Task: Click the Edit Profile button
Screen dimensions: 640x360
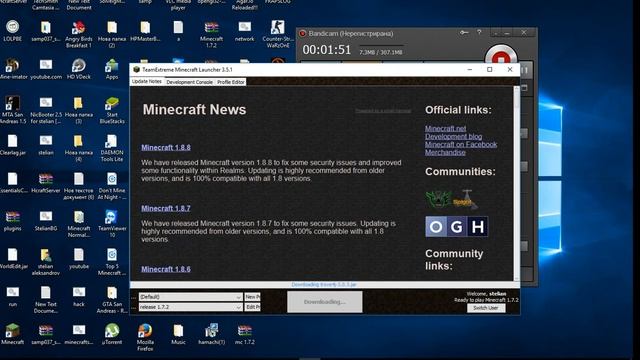Action: tap(252, 307)
